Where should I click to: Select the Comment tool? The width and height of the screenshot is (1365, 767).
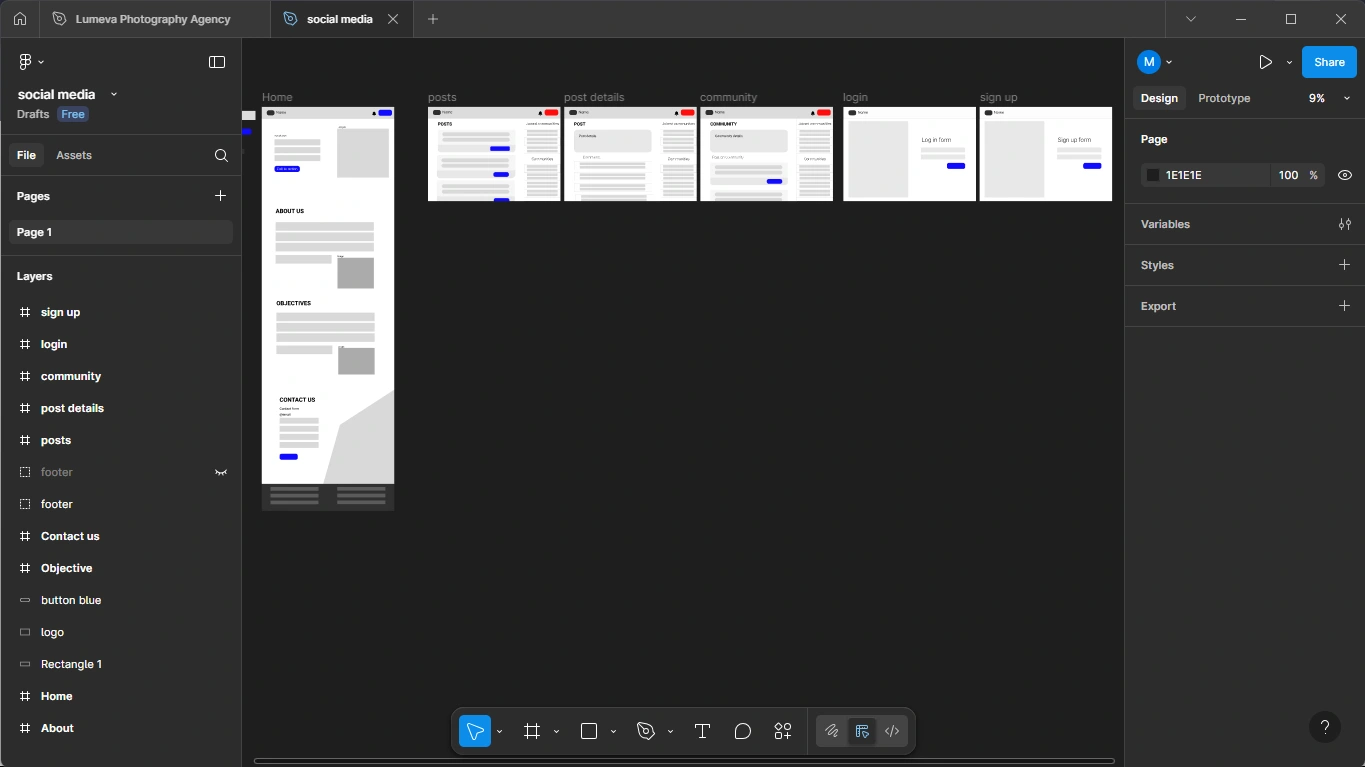point(742,731)
